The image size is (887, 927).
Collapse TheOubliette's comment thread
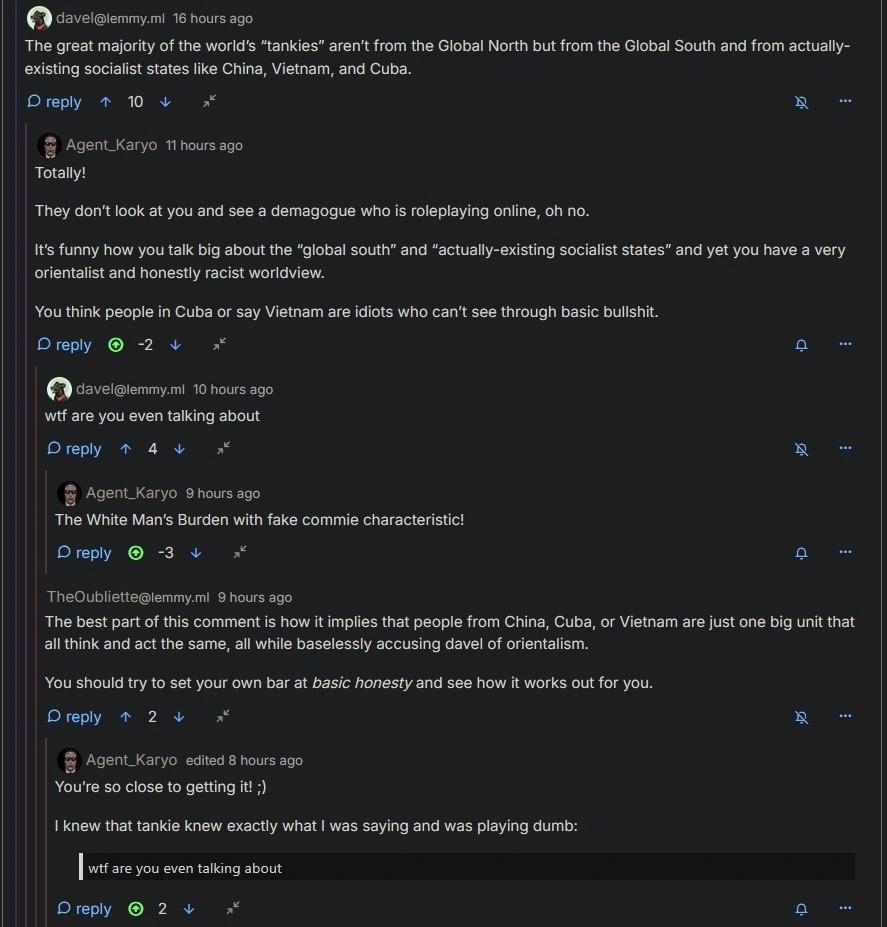223,717
